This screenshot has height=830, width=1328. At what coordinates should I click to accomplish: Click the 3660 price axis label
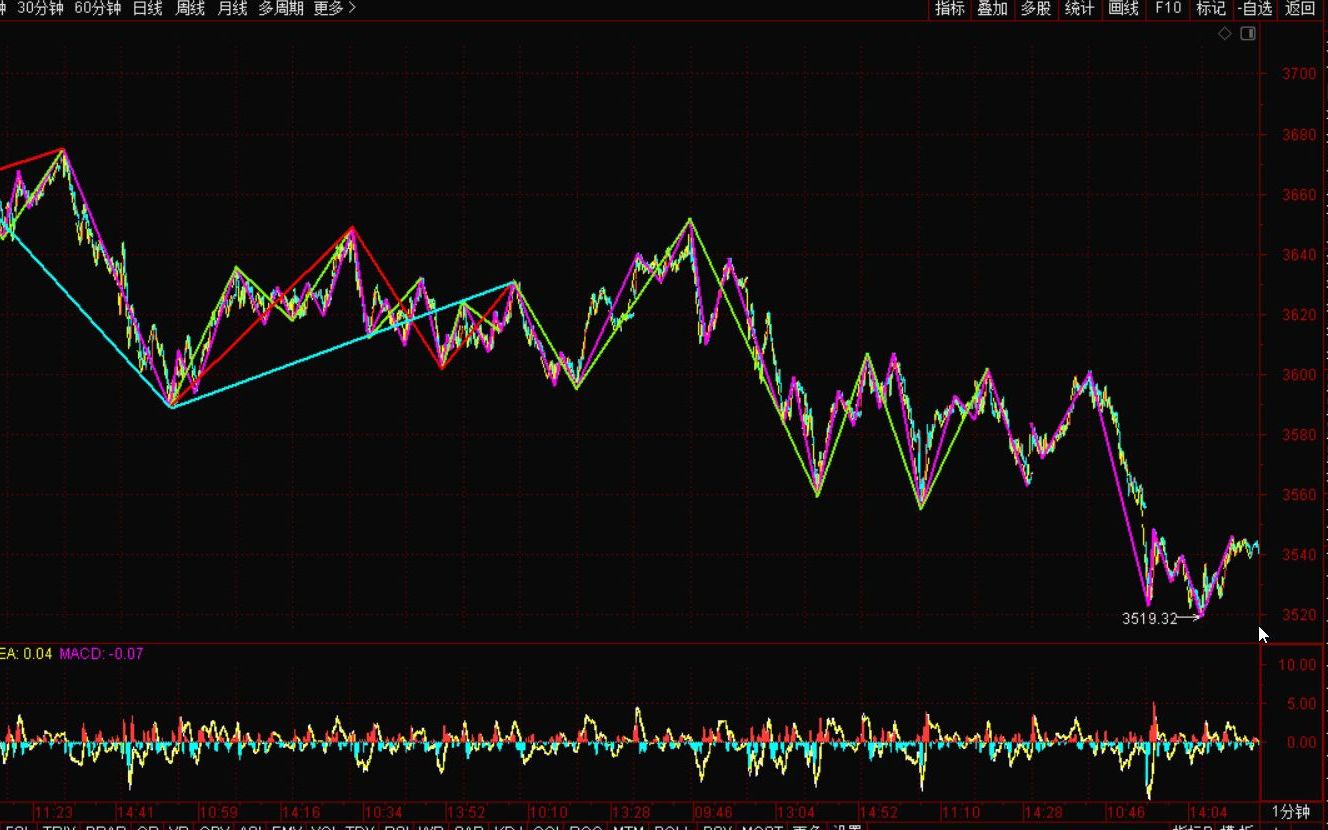click(x=1299, y=194)
